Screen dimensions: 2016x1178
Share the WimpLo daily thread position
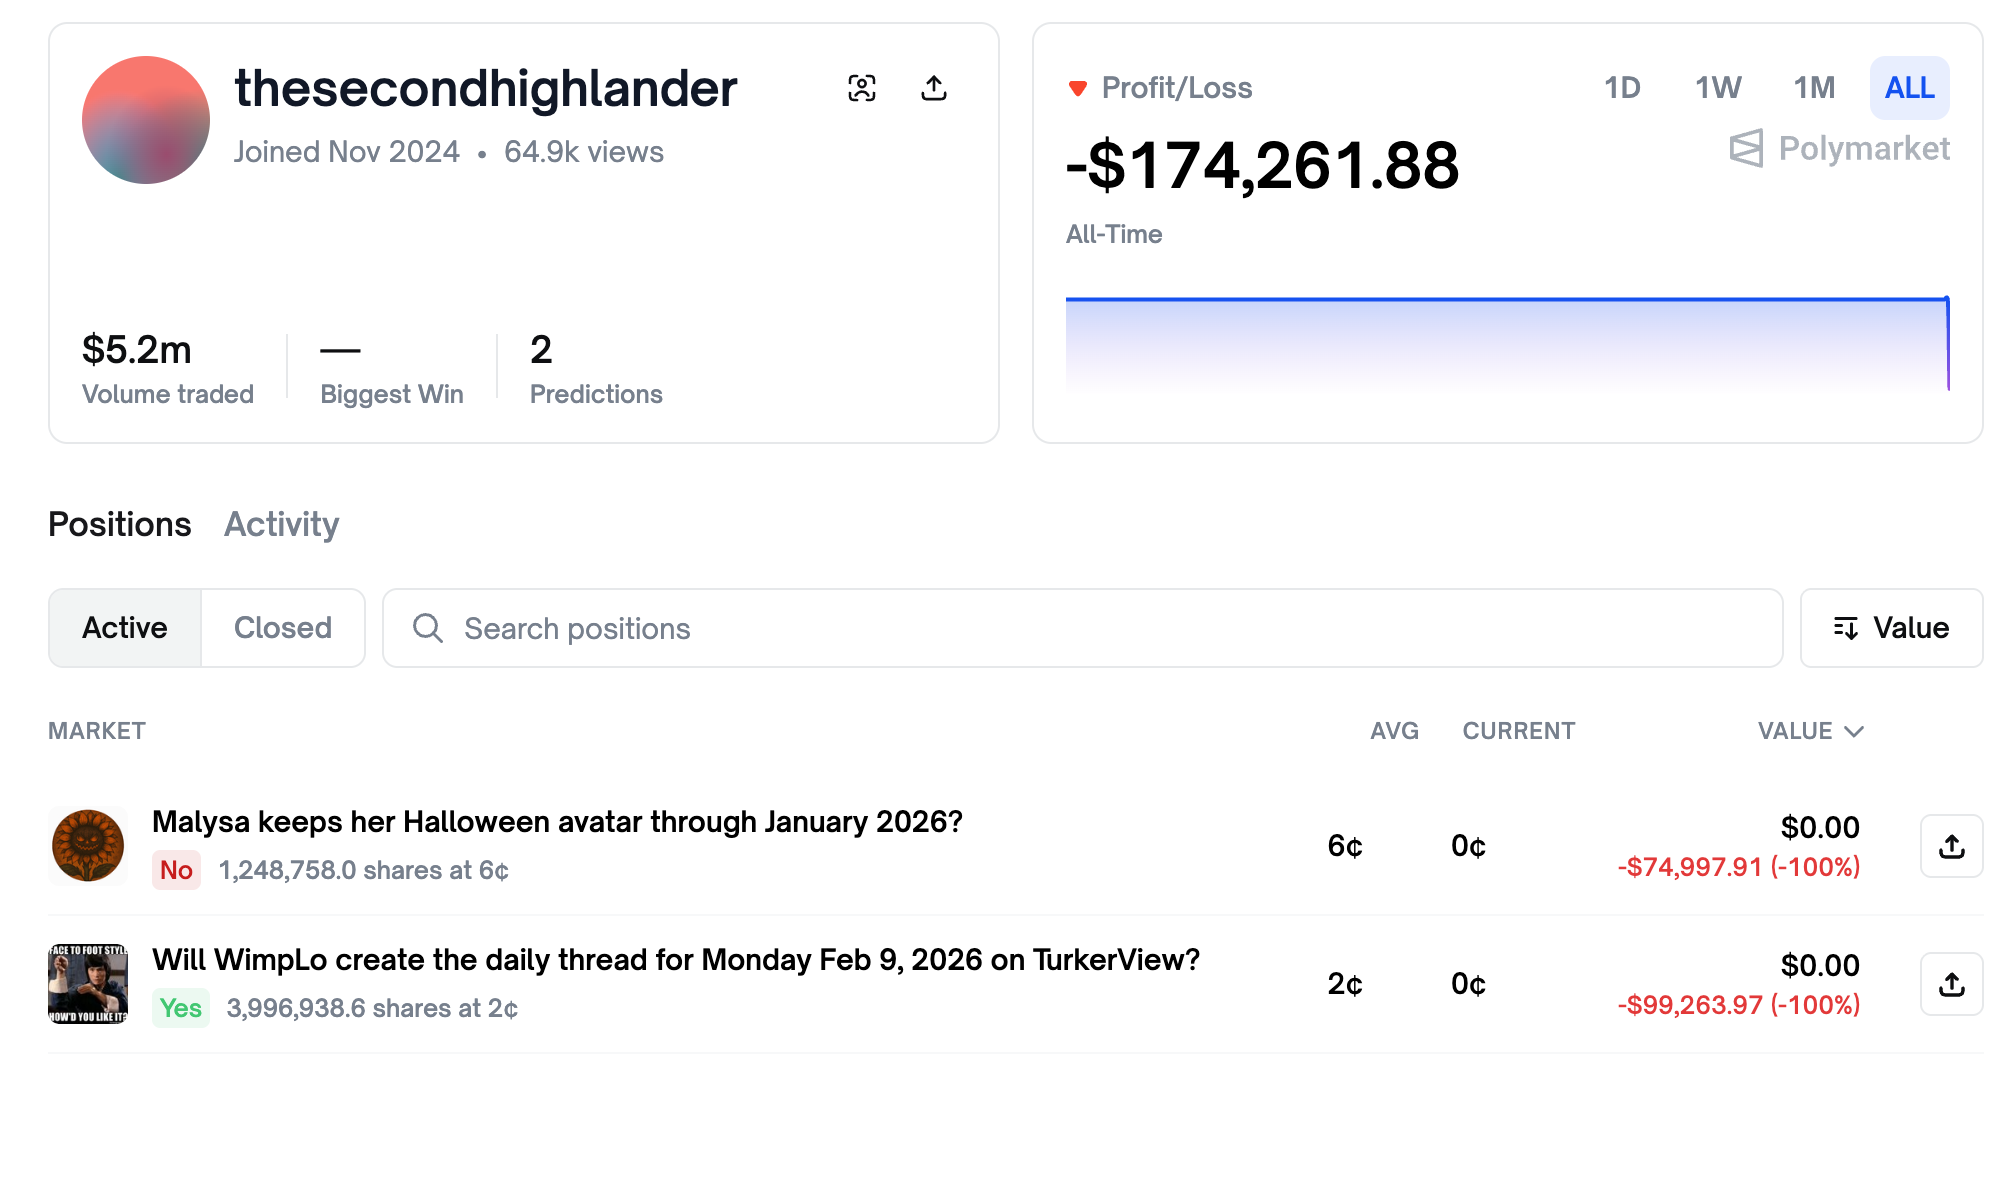tap(1950, 984)
